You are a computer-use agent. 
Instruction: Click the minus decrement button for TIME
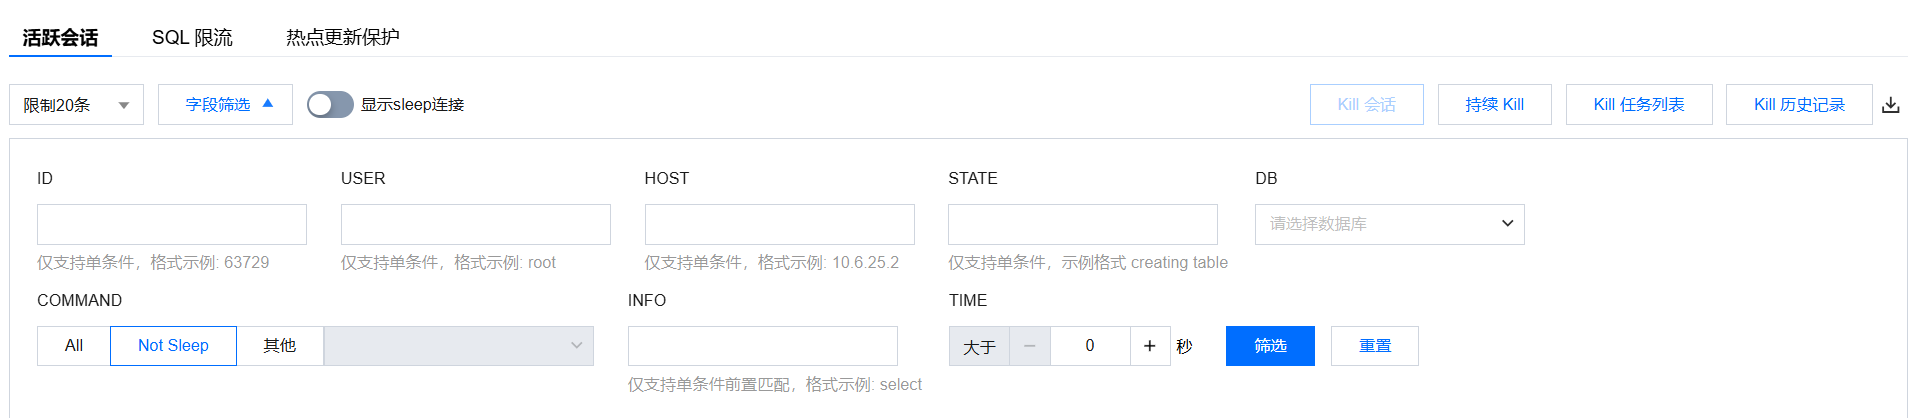pyautogui.click(x=1030, y=346)
